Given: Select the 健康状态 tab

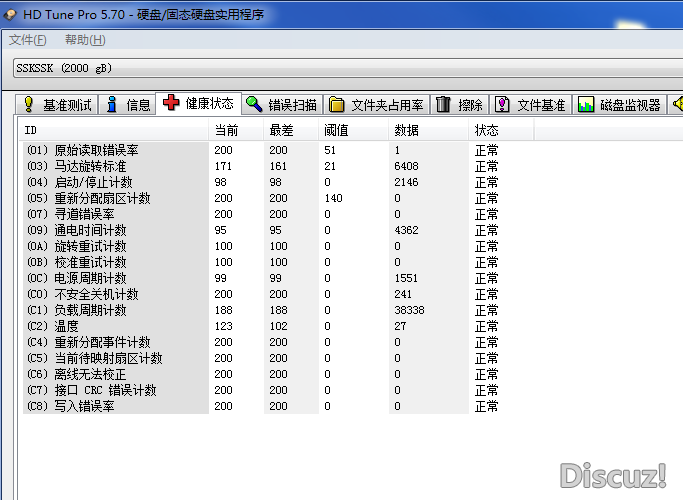Looking at the screenshot, I should pyautogui.click(x=199, y=103).
